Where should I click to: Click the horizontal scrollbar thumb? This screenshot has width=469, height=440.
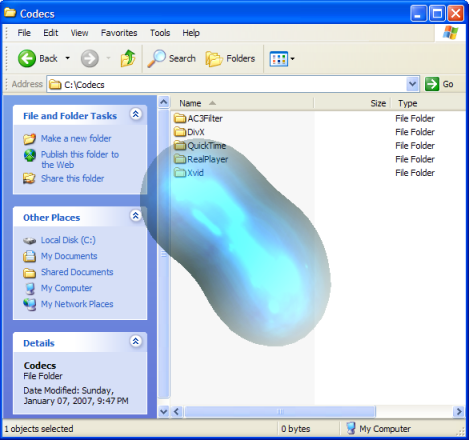280,412
